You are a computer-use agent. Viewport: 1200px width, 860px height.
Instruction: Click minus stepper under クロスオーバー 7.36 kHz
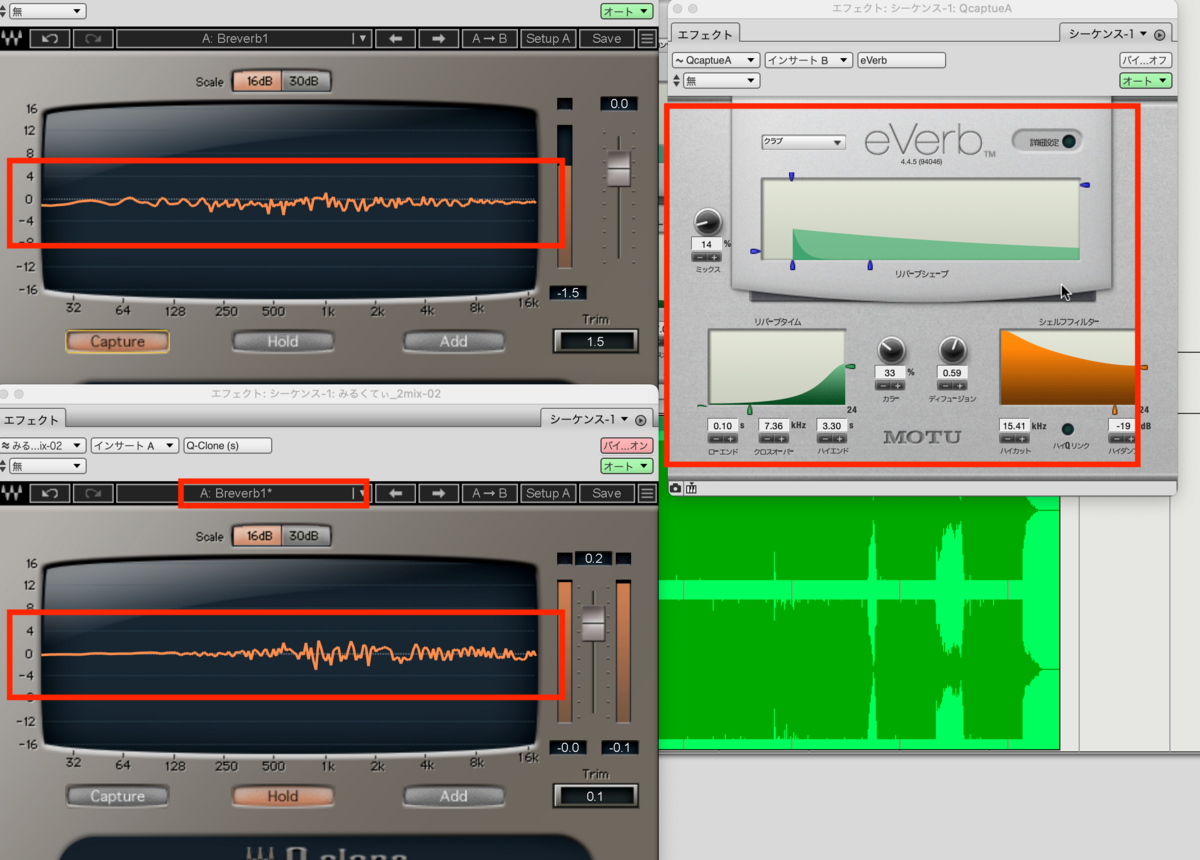coord(766,439)
